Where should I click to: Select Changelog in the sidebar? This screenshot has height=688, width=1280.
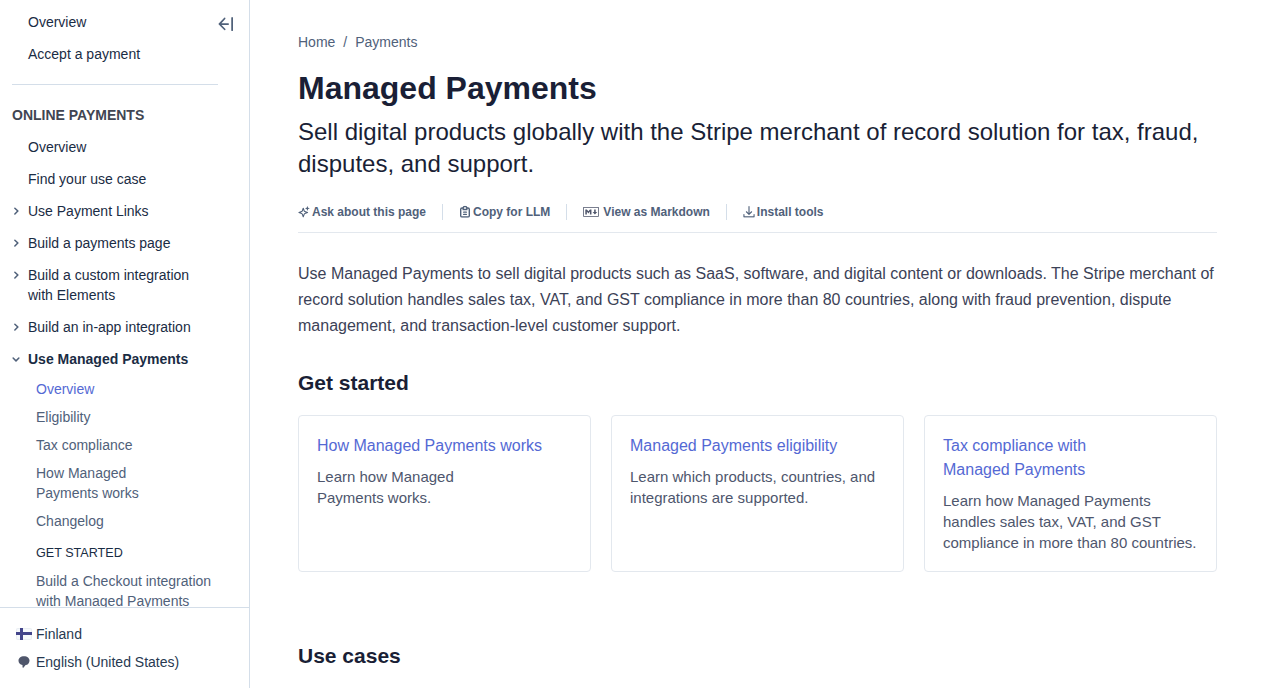click(70, 521)
